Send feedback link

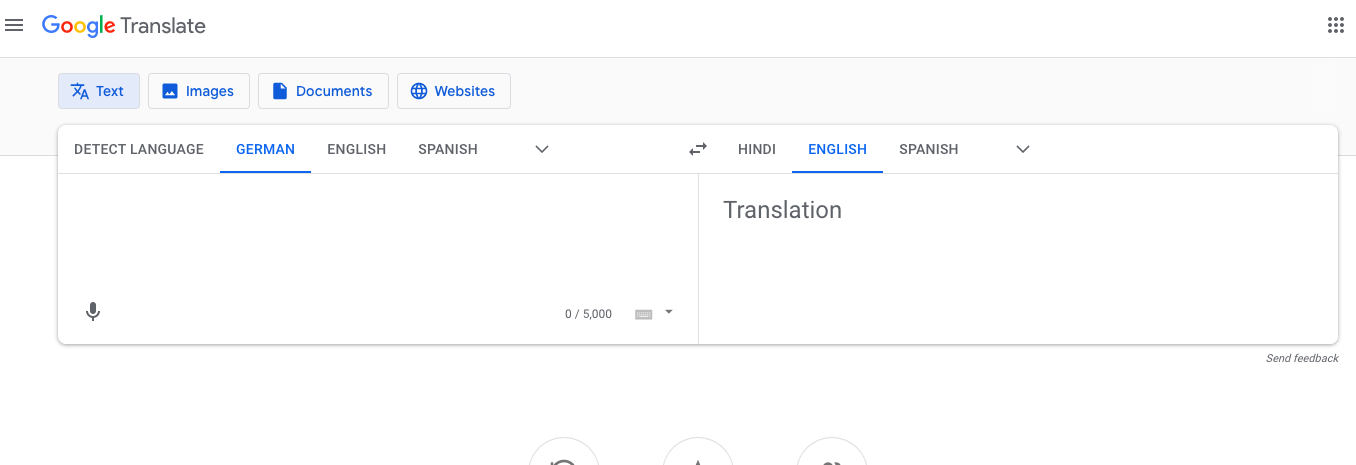click(x=1302, y=358)
